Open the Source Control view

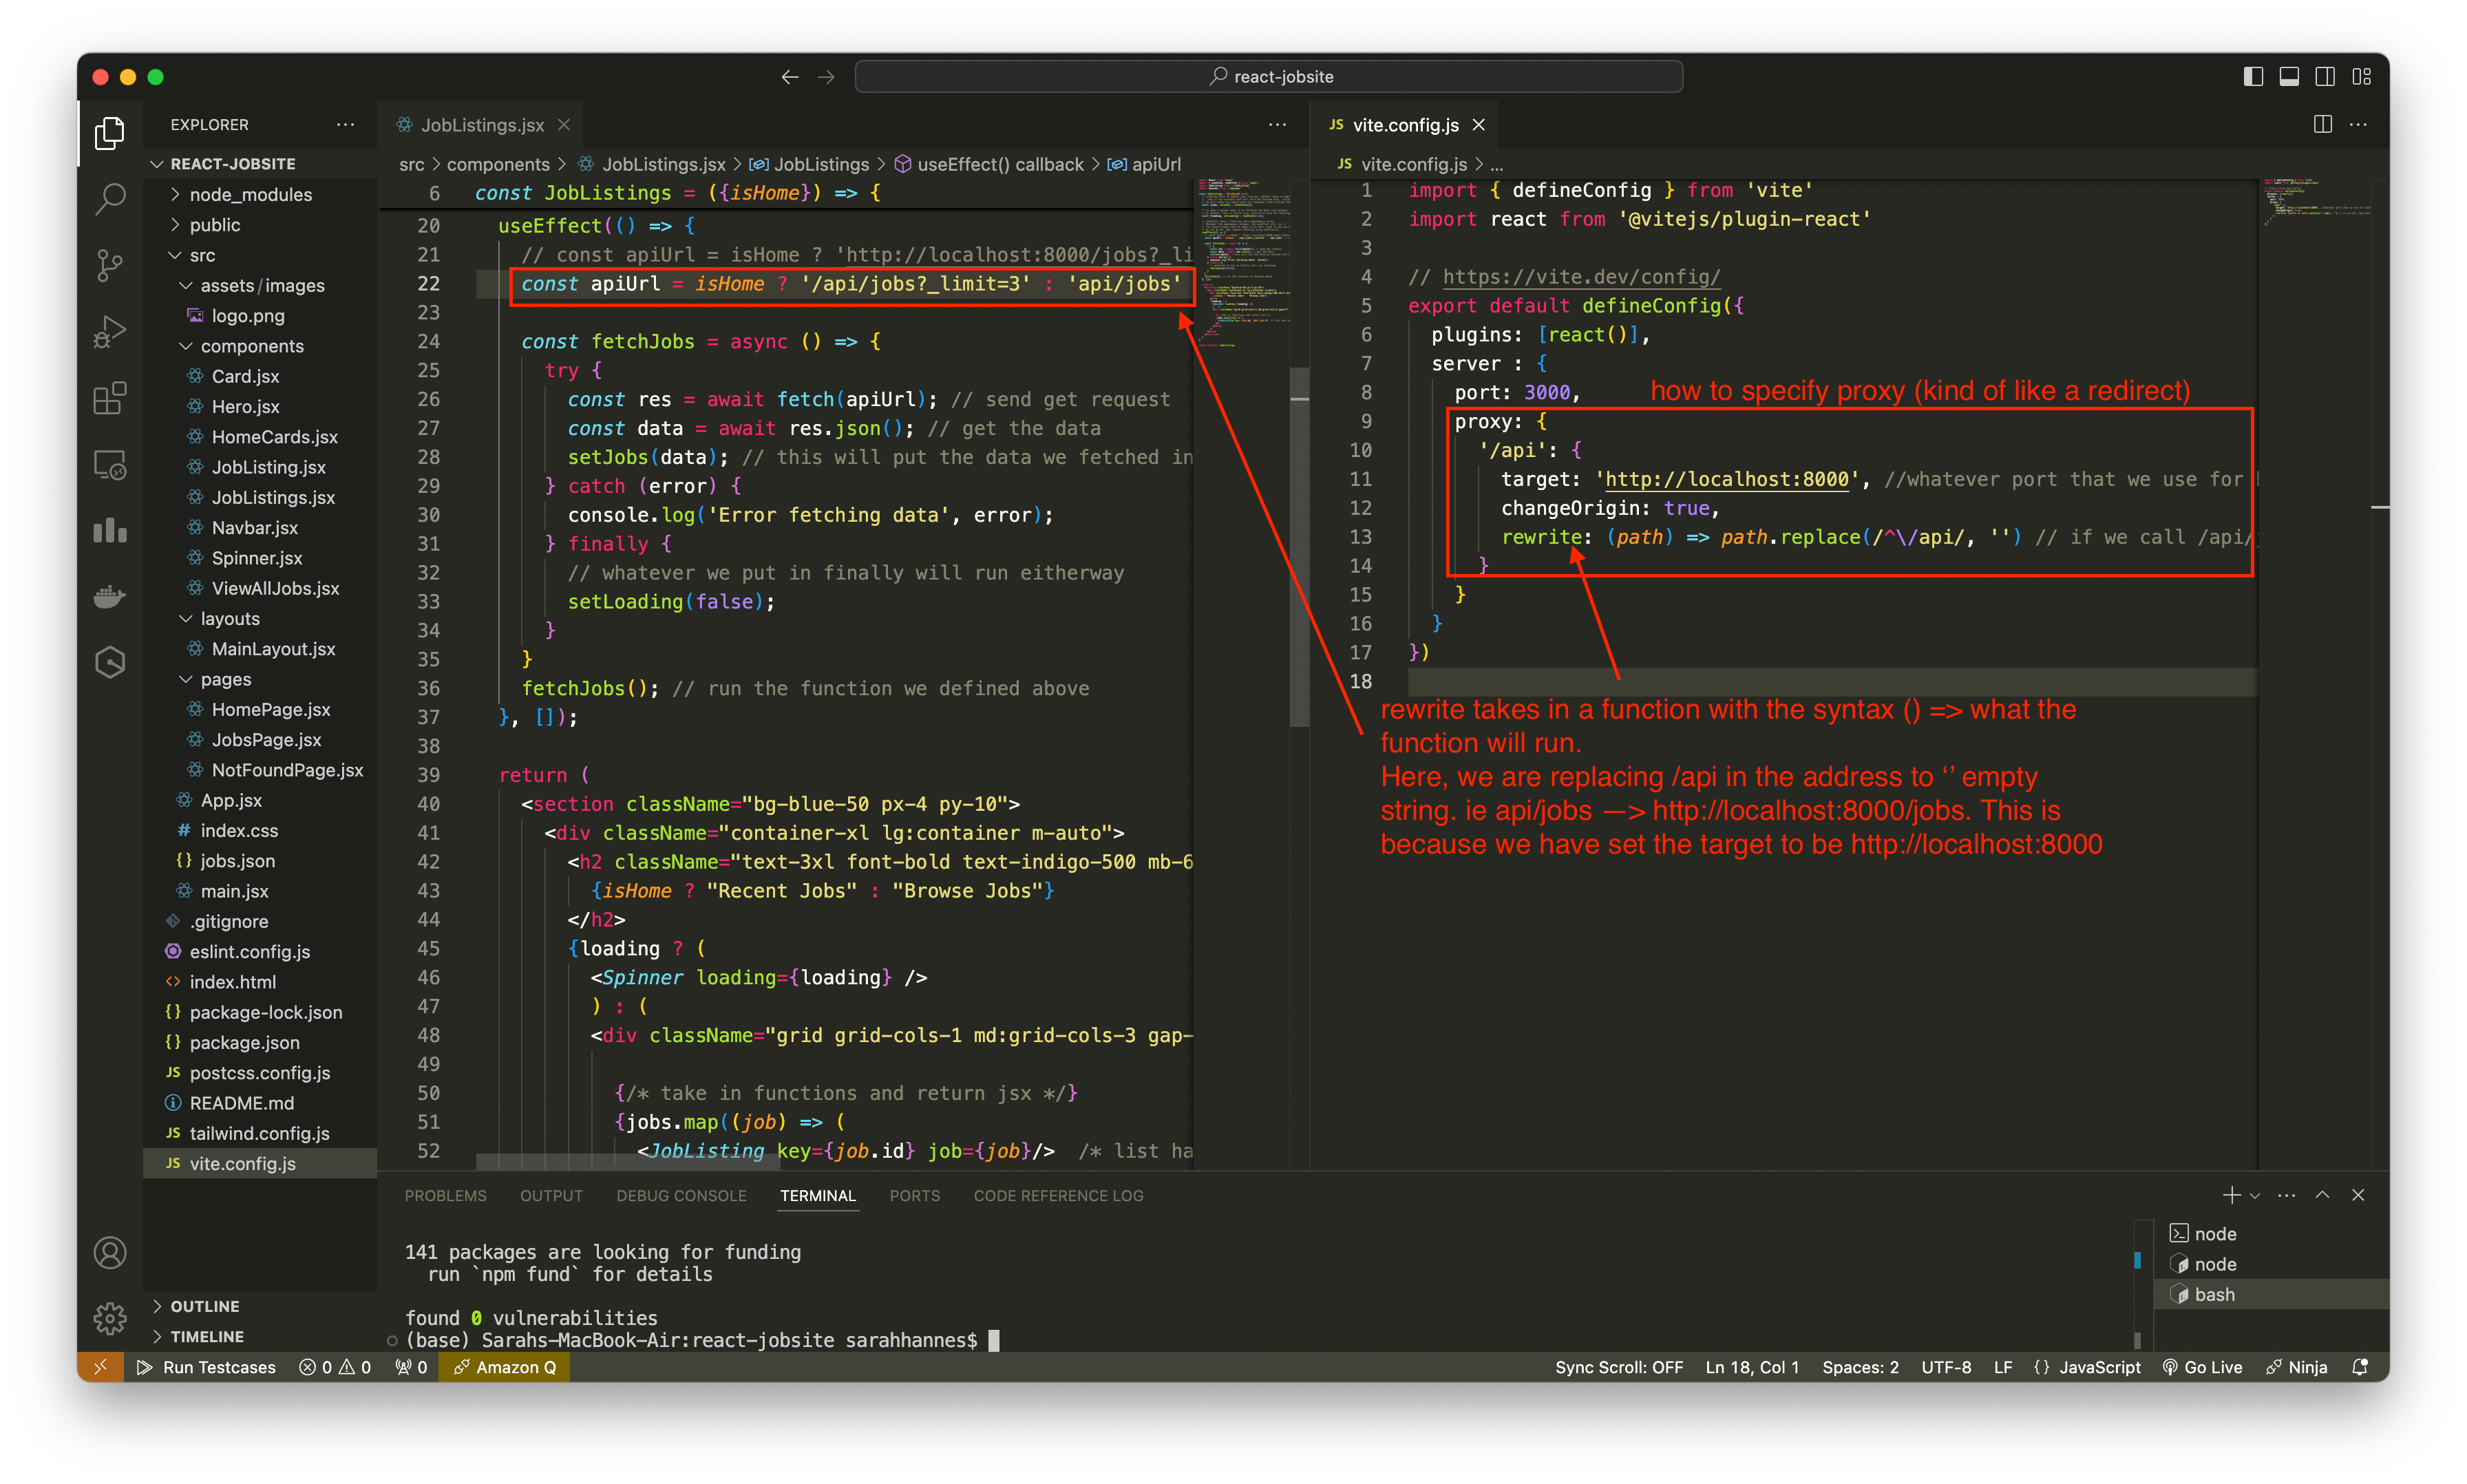pyautogui.click(x=109, y=265)
